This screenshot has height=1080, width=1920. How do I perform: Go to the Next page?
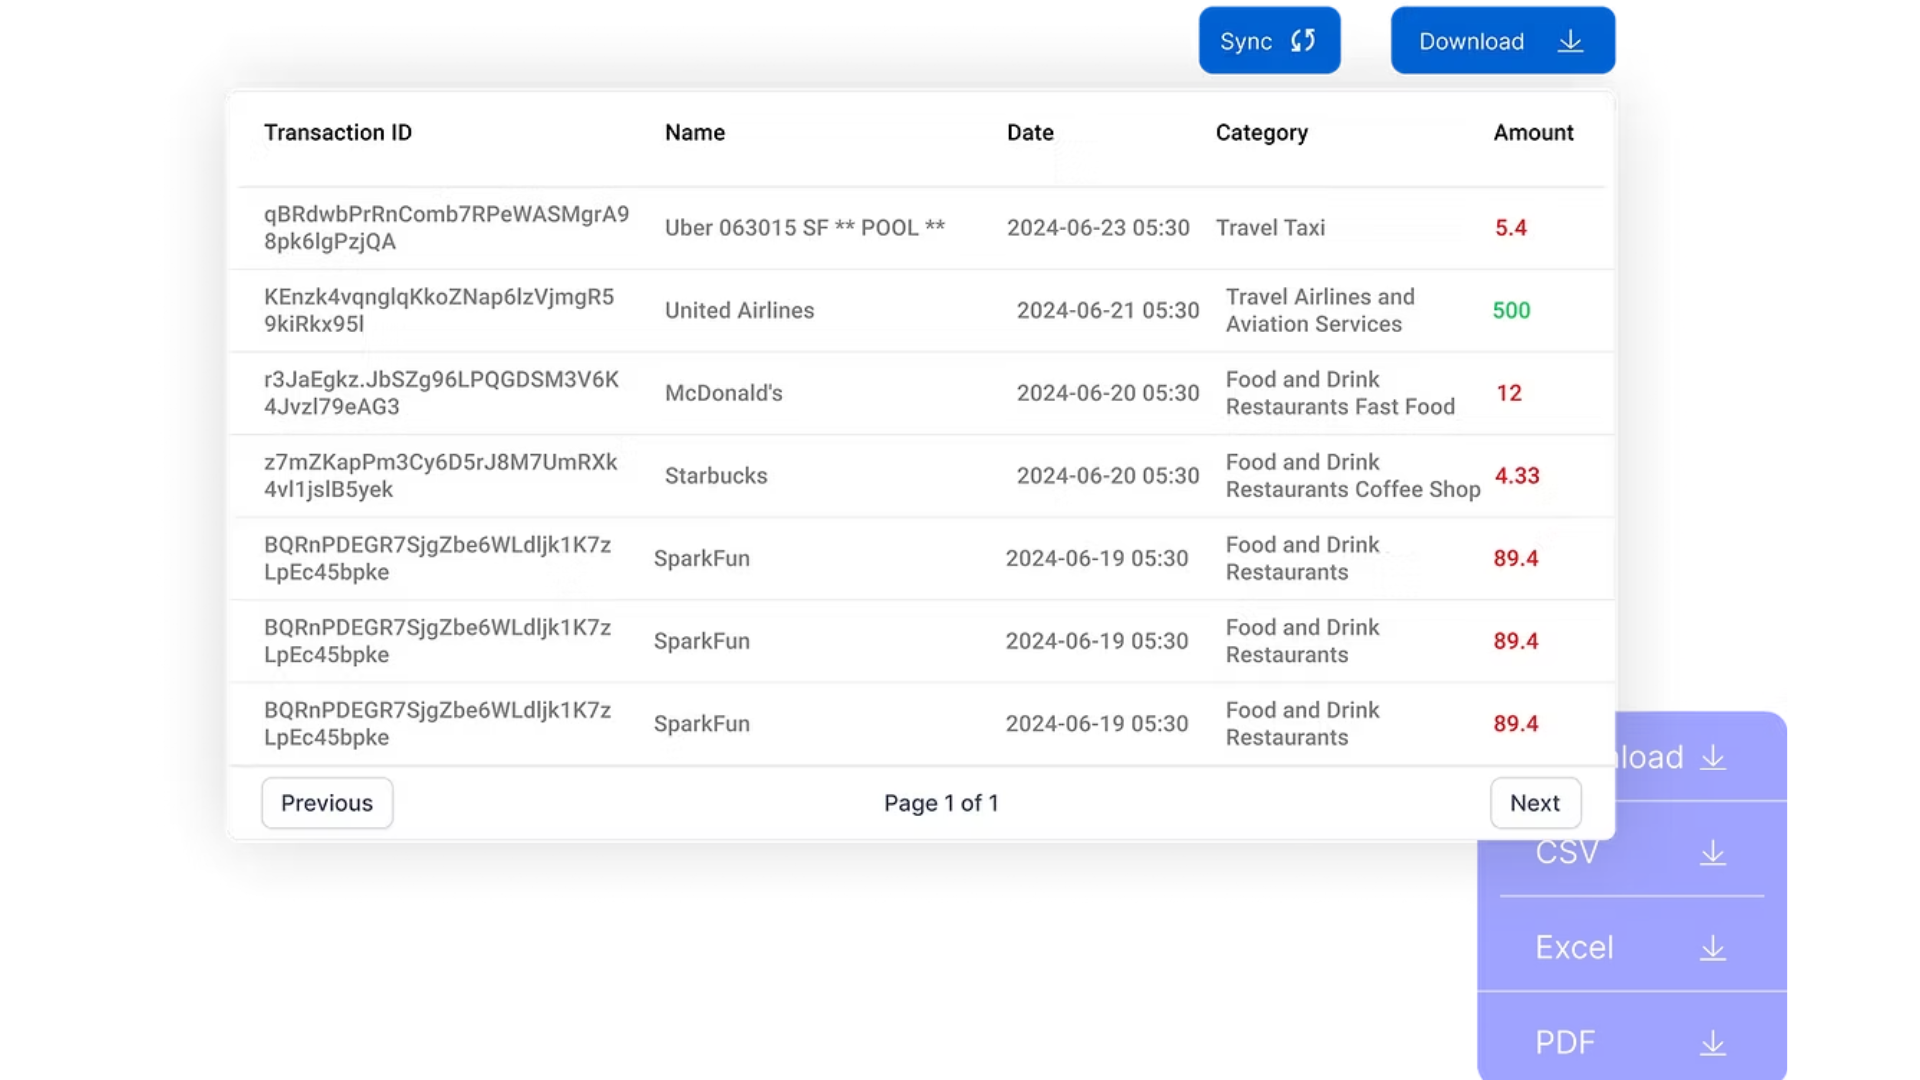pyautogui.click(x=1534, y=803)
